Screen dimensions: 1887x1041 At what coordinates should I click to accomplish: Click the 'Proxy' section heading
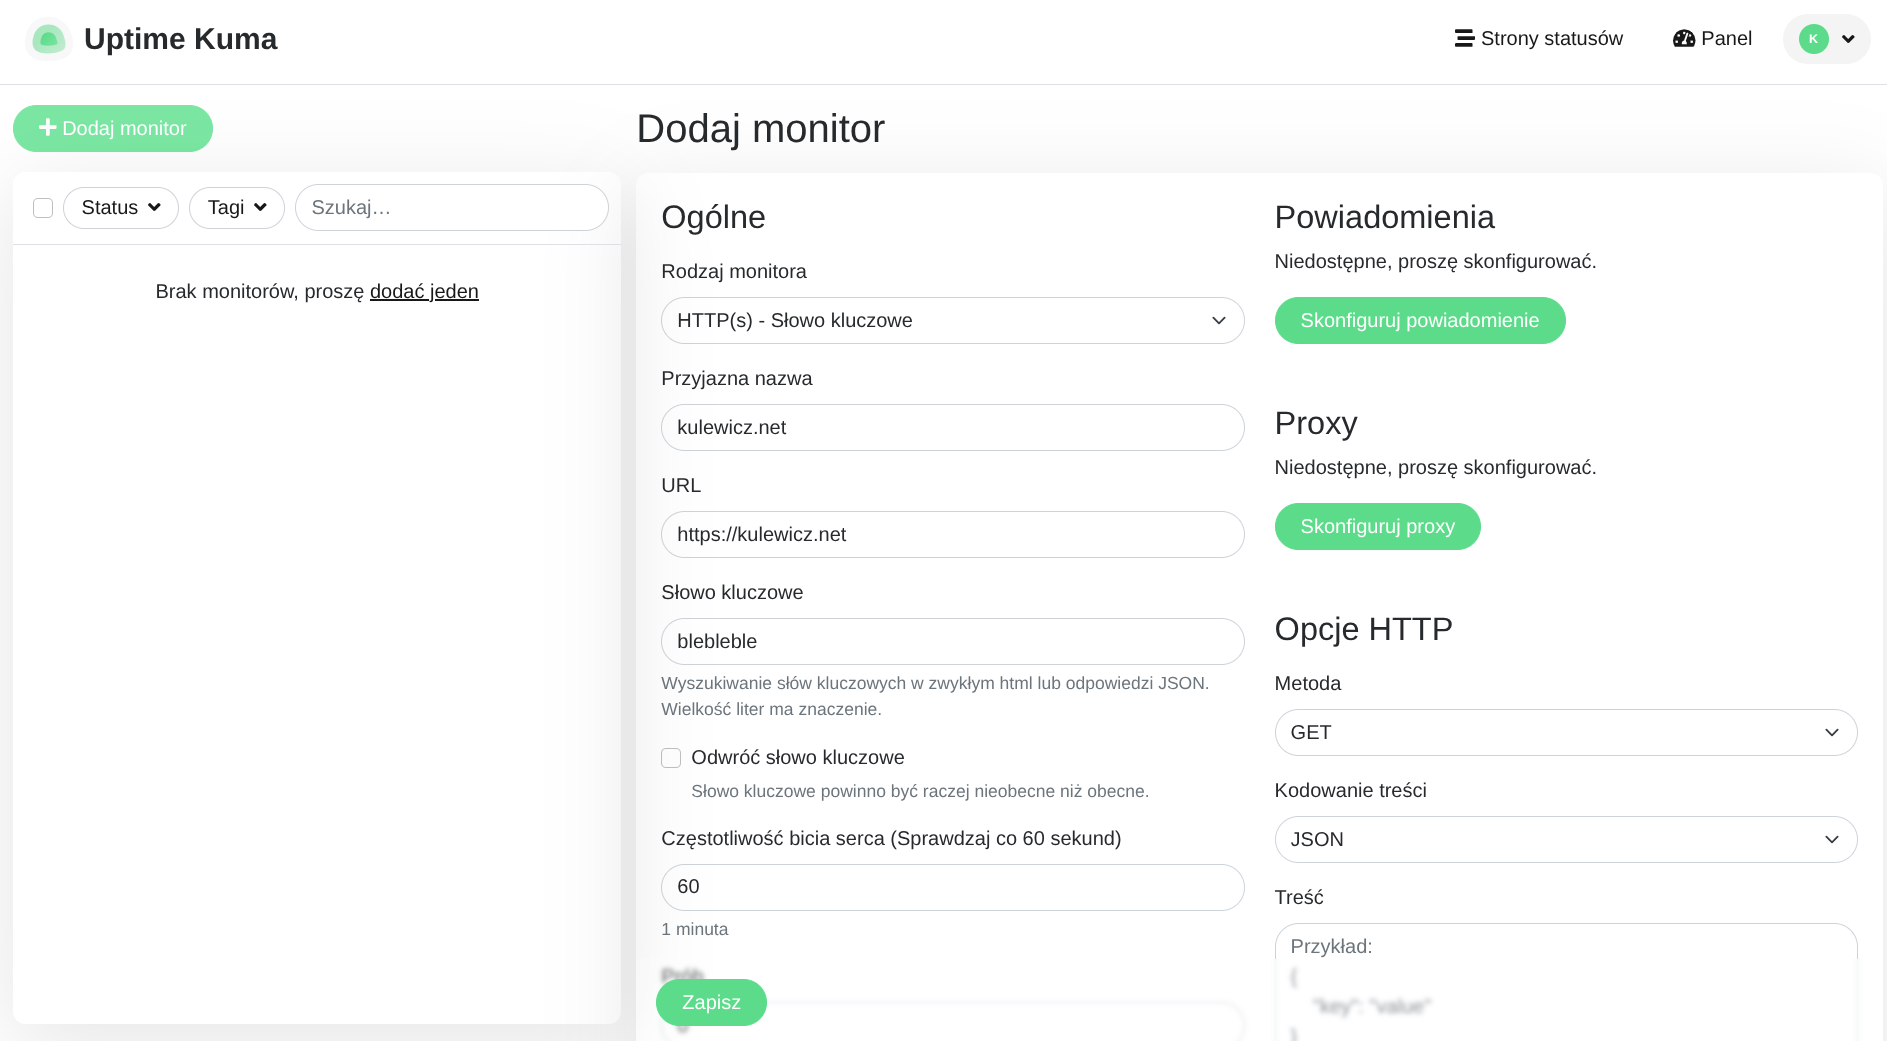(1316, 424)
